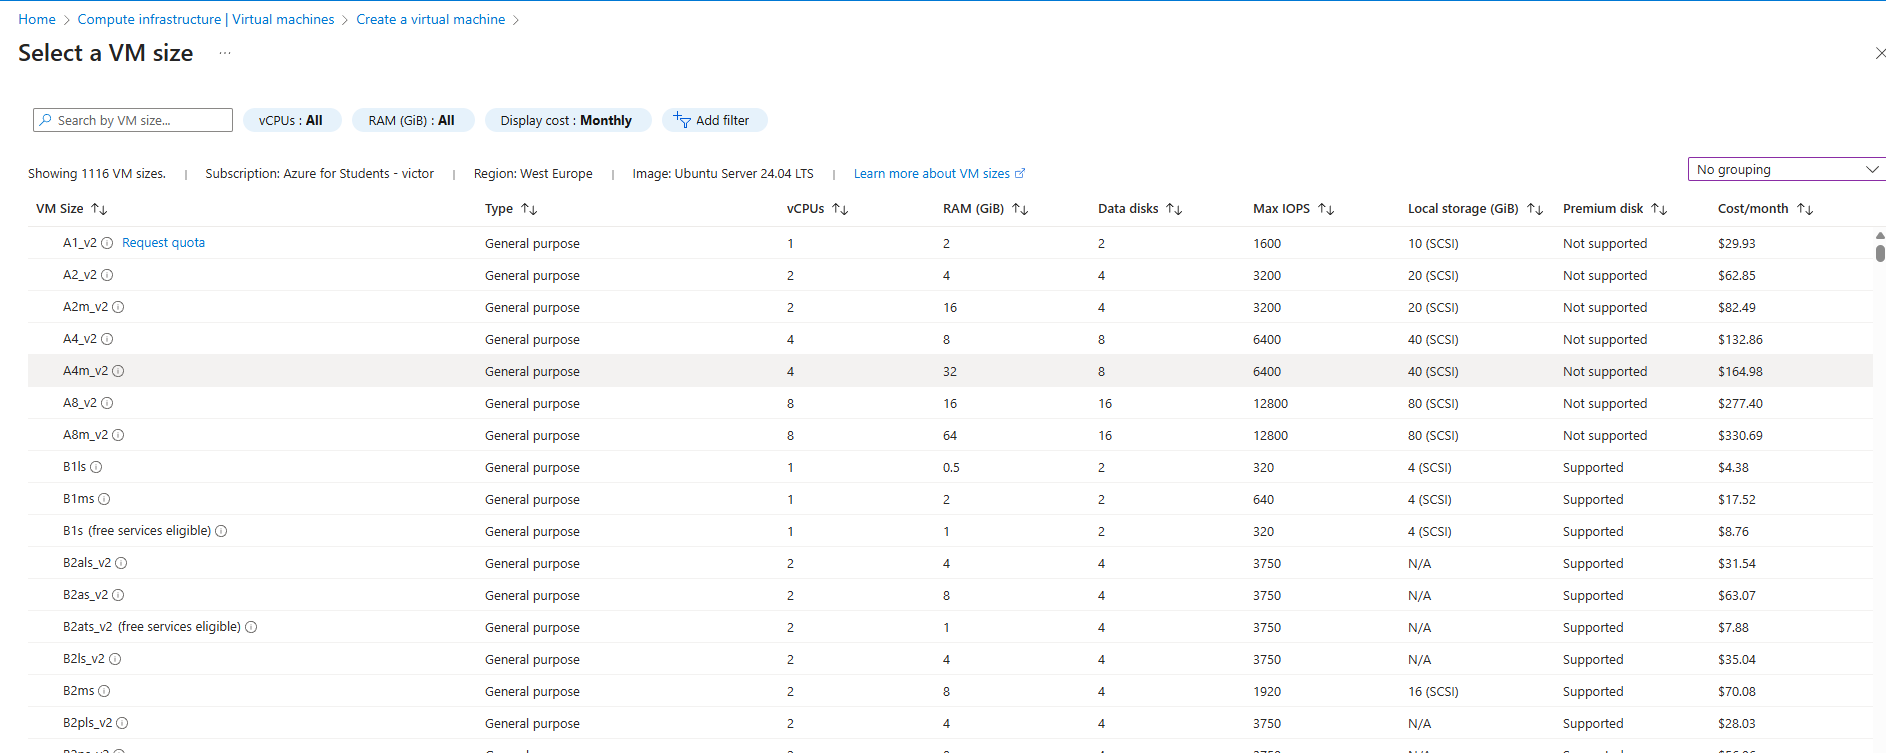The image size is (1886, 753).
Task: Select the A2m_v2 VM size row
Action: click(x=950, y=307)
